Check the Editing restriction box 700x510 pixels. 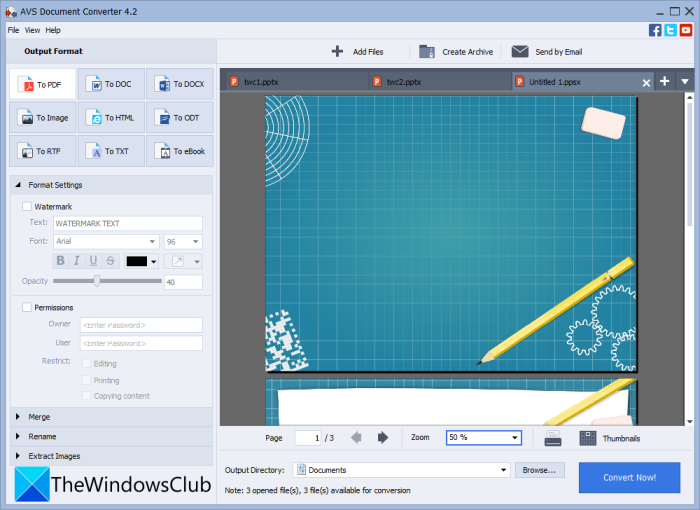pos(87,364)
